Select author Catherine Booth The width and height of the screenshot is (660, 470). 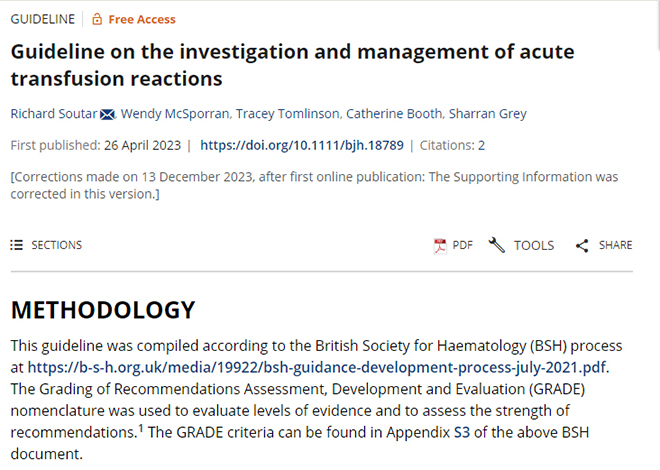click(x=394, y=114)
